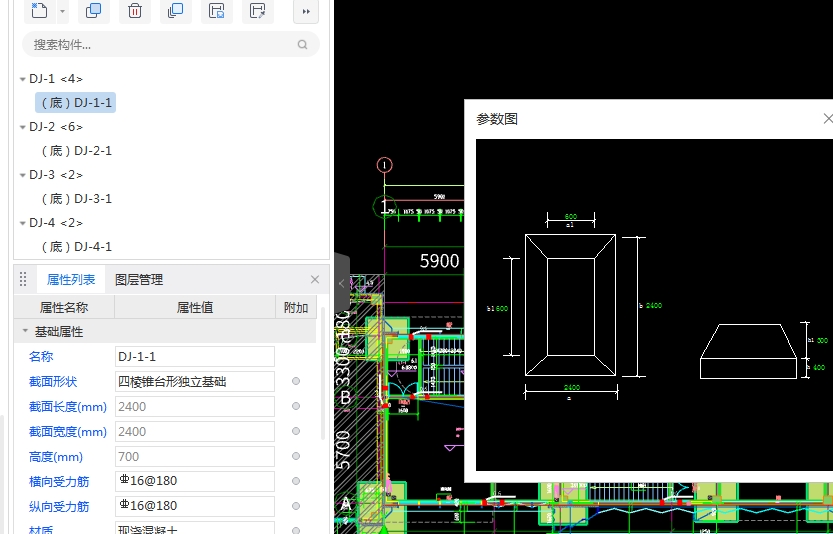Click the 截面形状 value field
The image size is (833, 534).
click(195, 382)
